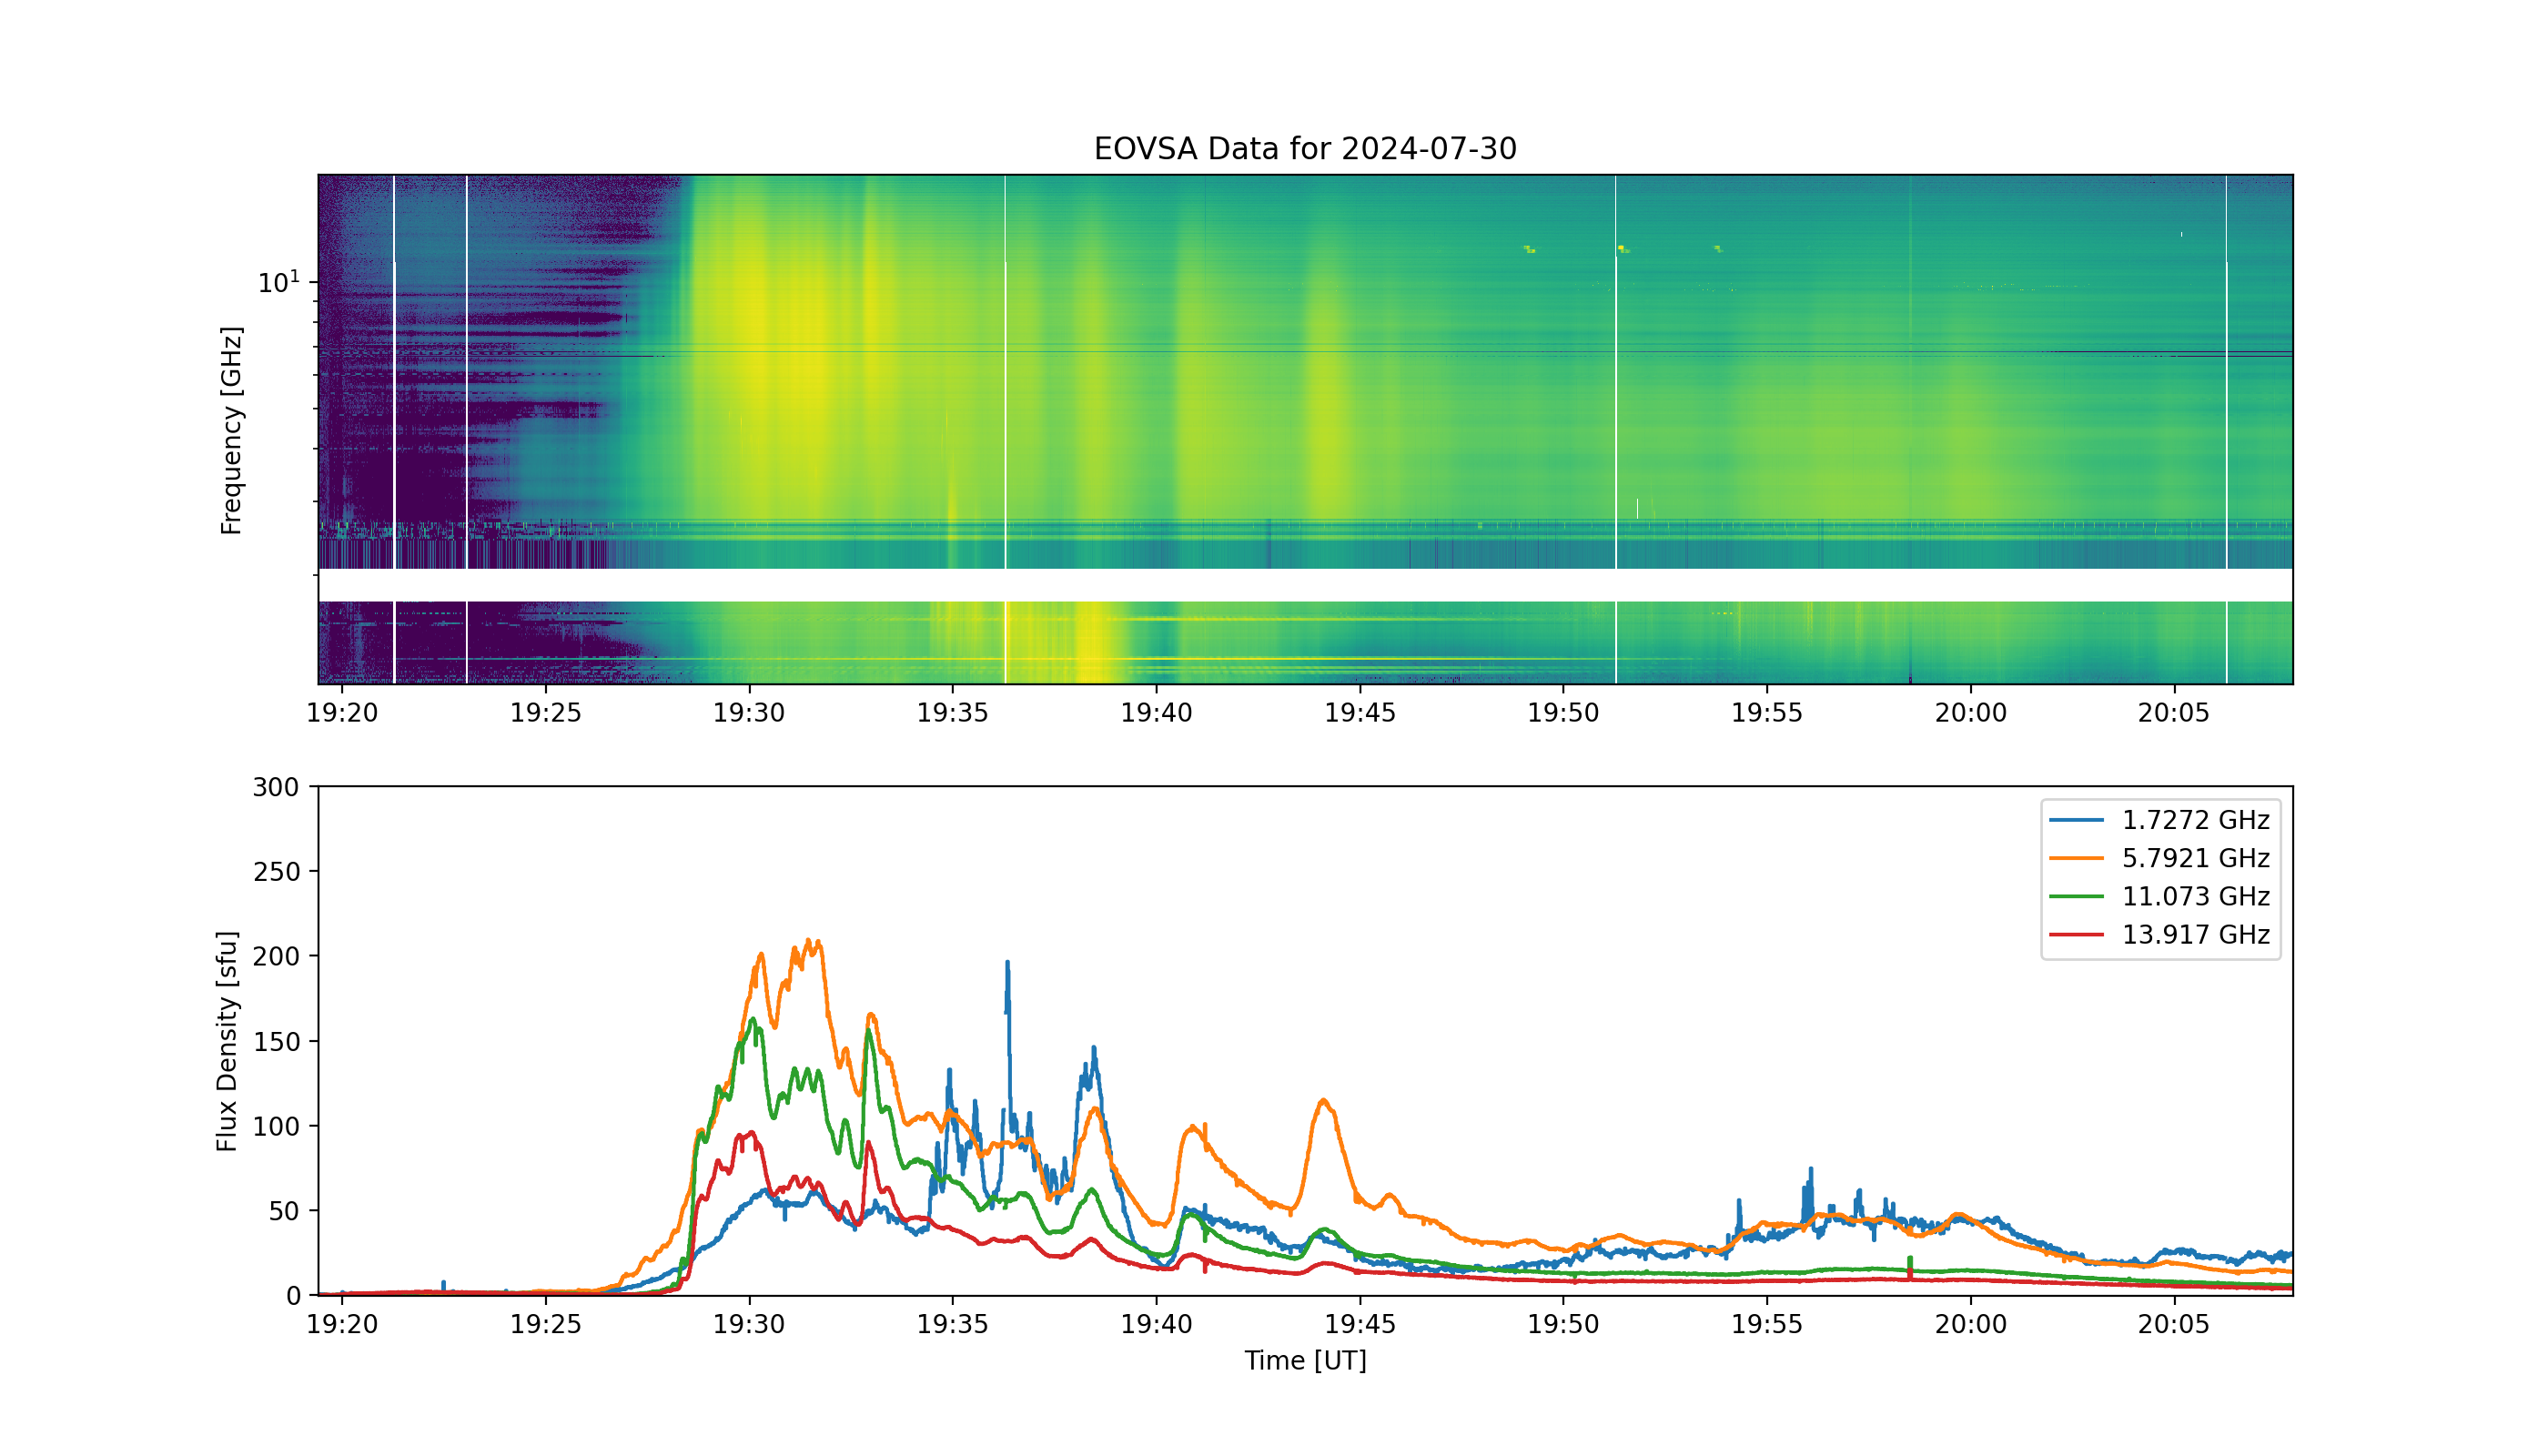Click the blue curve's sharp spike near 19:36

tap(1007, 965)
